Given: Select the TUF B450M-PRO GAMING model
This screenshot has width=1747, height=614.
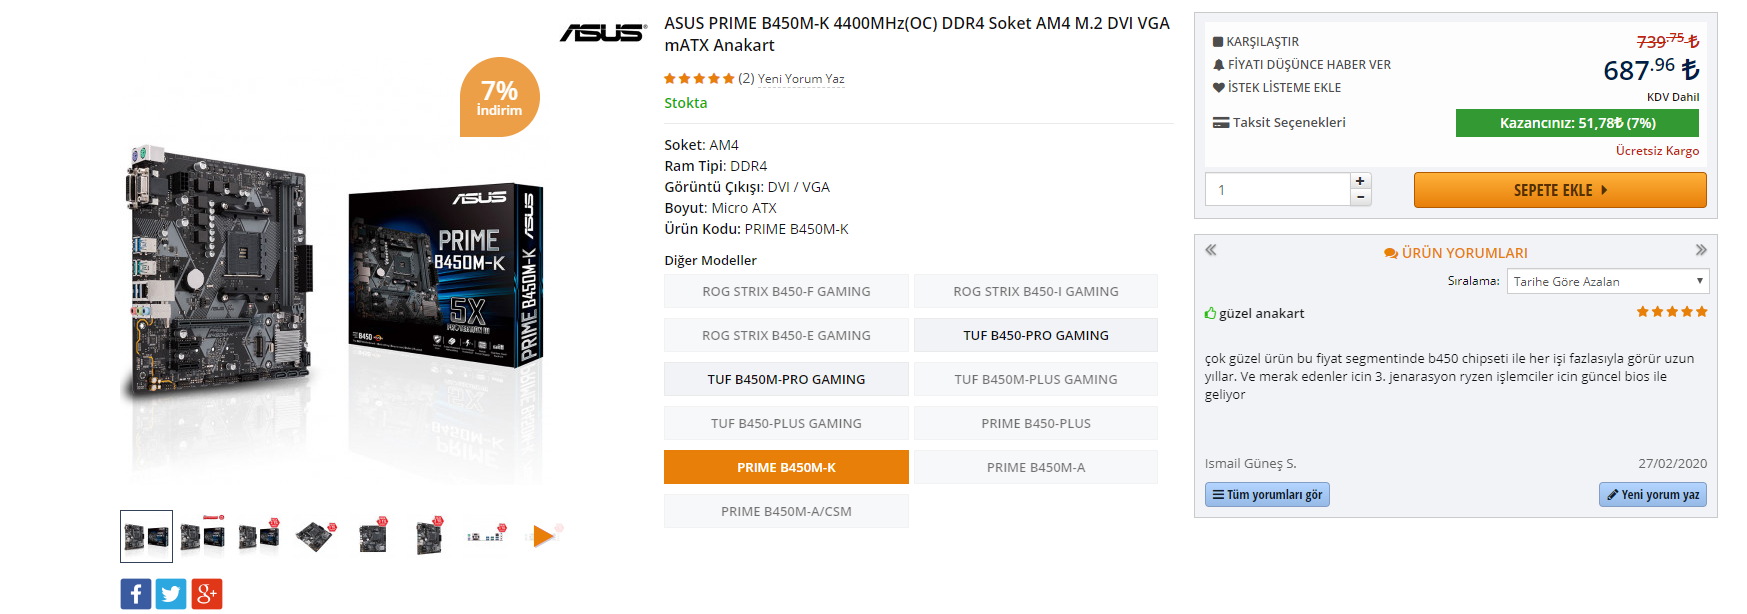Looking at the screenshot, I should pyautogui.click(x=786, y=379).
